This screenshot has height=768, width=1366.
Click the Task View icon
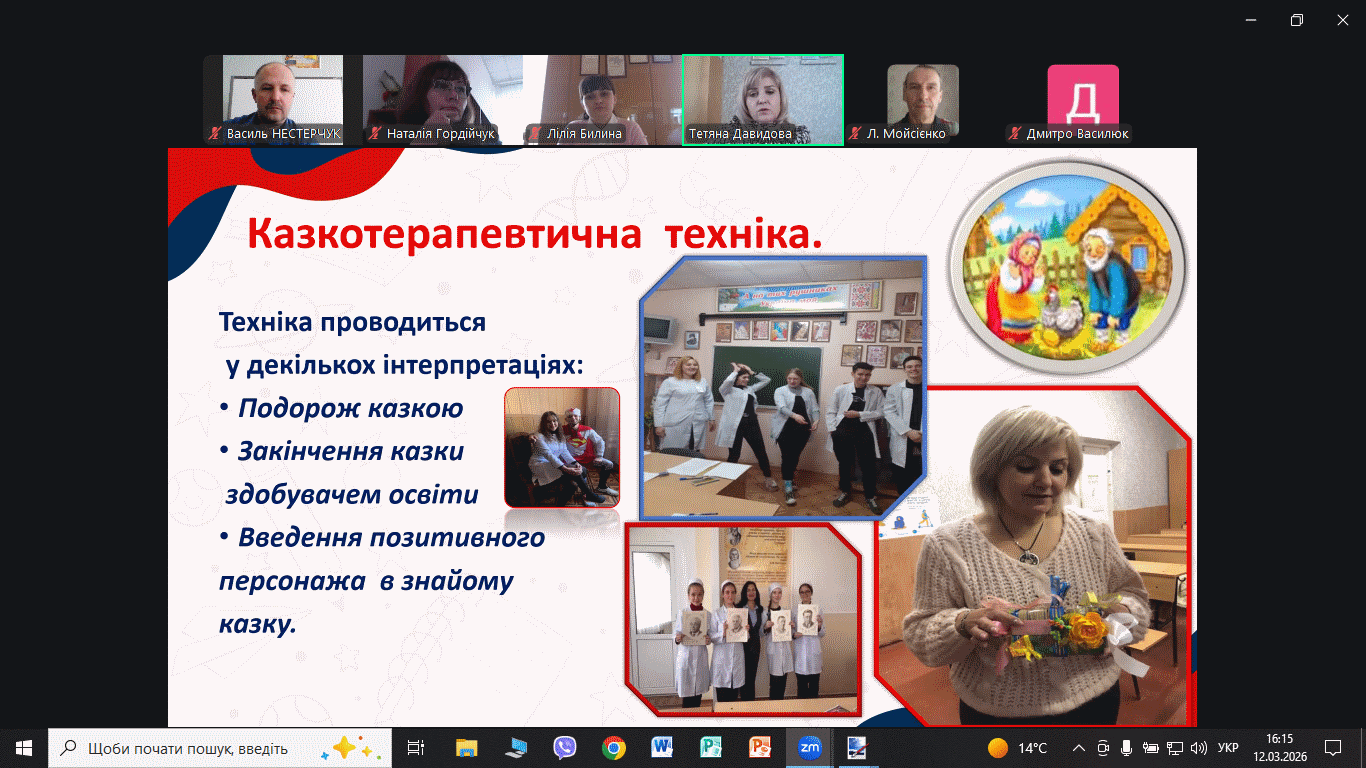(x=416, y=747)
